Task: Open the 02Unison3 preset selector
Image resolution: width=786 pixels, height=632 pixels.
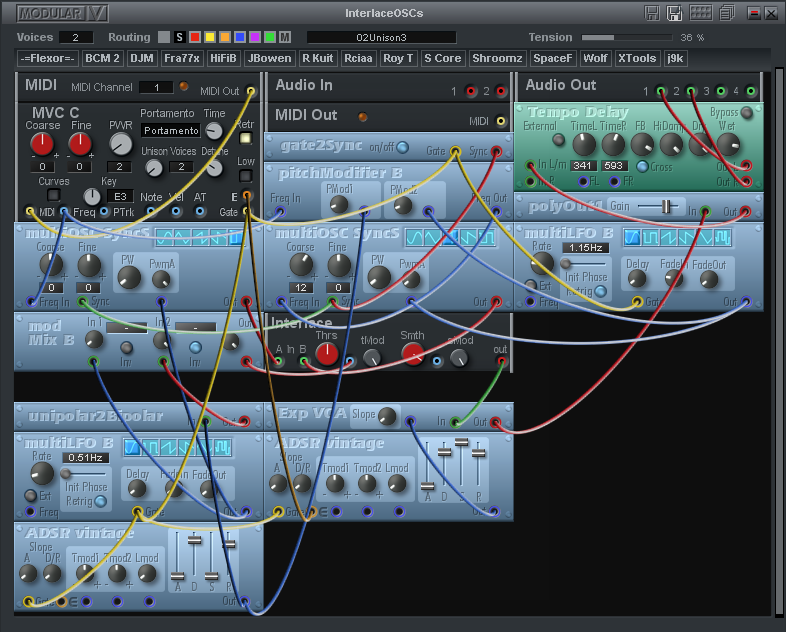Action: [380, 37]
